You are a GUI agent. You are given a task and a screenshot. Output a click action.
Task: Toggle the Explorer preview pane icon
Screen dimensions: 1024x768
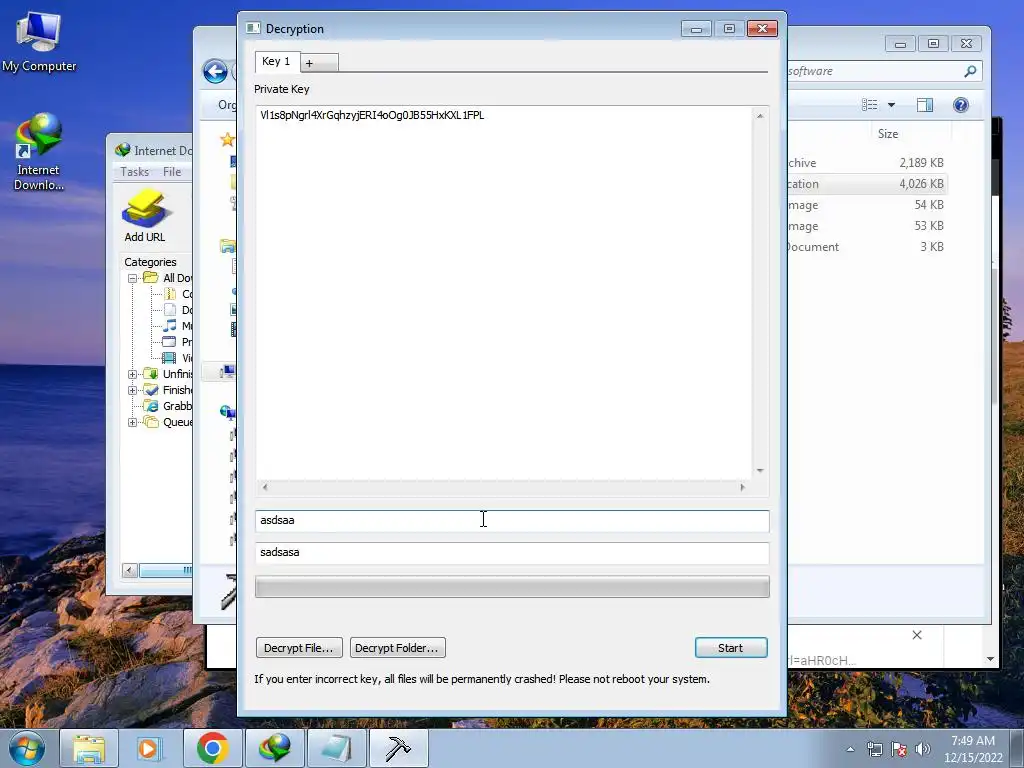925,105
